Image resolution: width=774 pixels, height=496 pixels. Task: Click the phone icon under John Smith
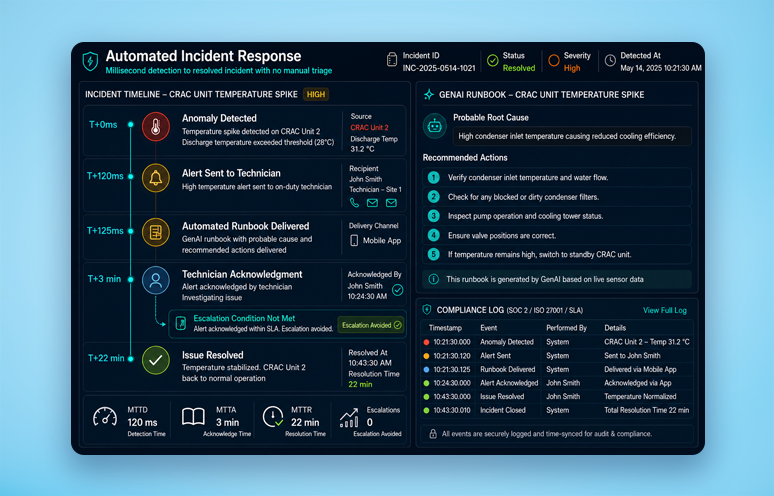click(354, 202)
